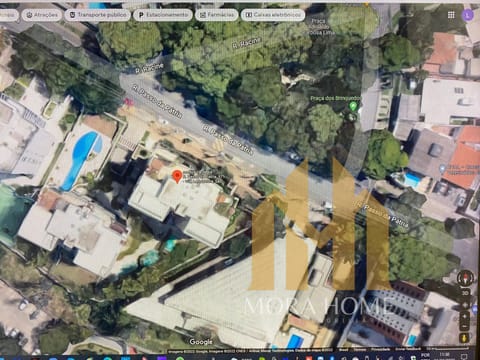Toggle the 3D view button

pyautogui.click(x=465, y=293)
